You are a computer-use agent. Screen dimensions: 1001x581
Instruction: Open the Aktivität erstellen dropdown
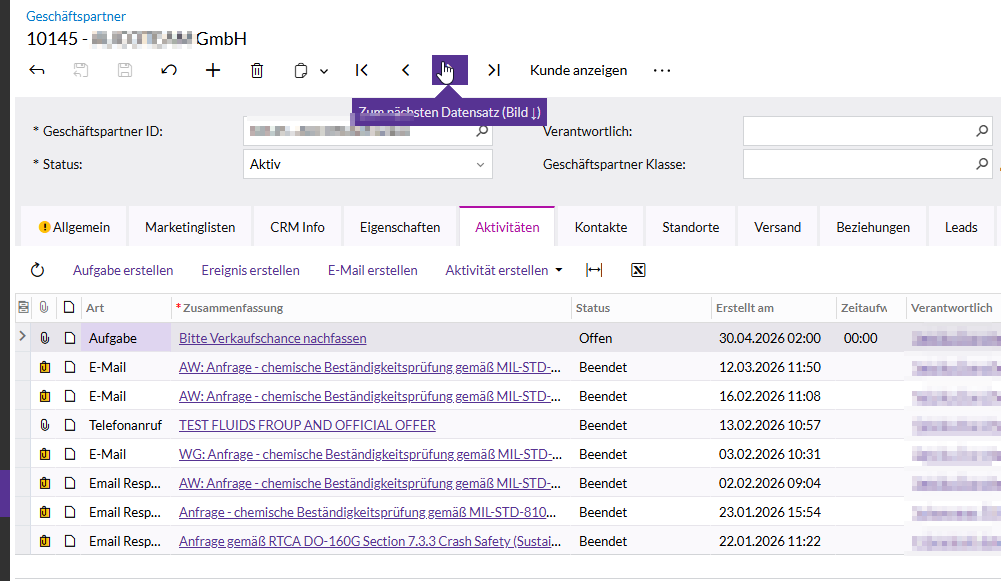pos(504,270)
